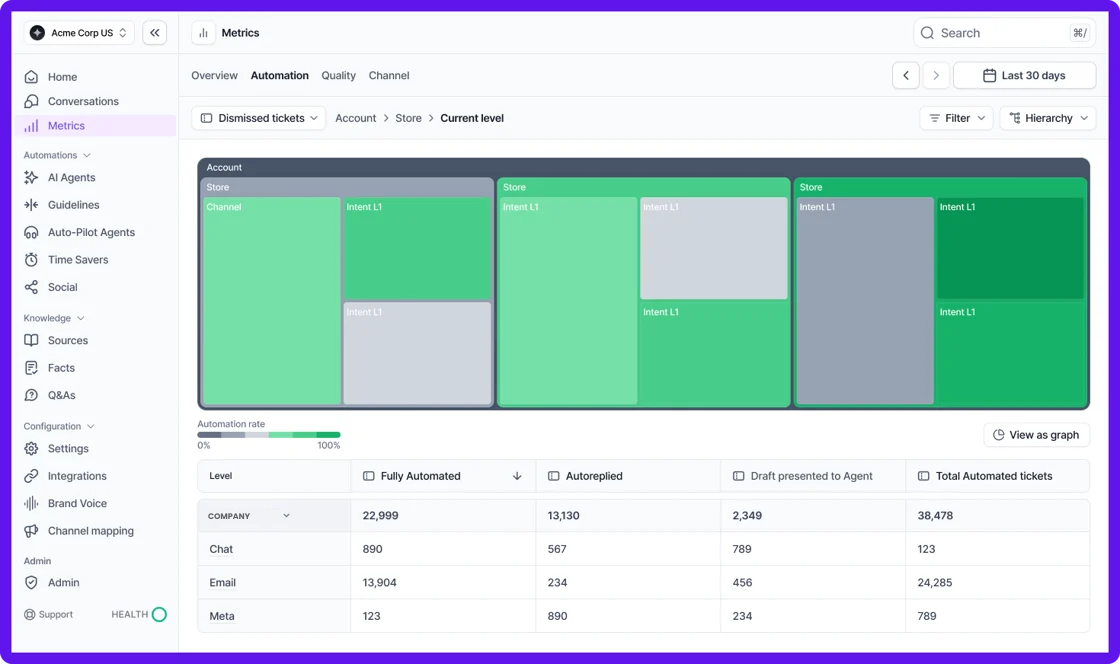
Task: Switch to the Quality tab
Action: (x=338, y=75)
